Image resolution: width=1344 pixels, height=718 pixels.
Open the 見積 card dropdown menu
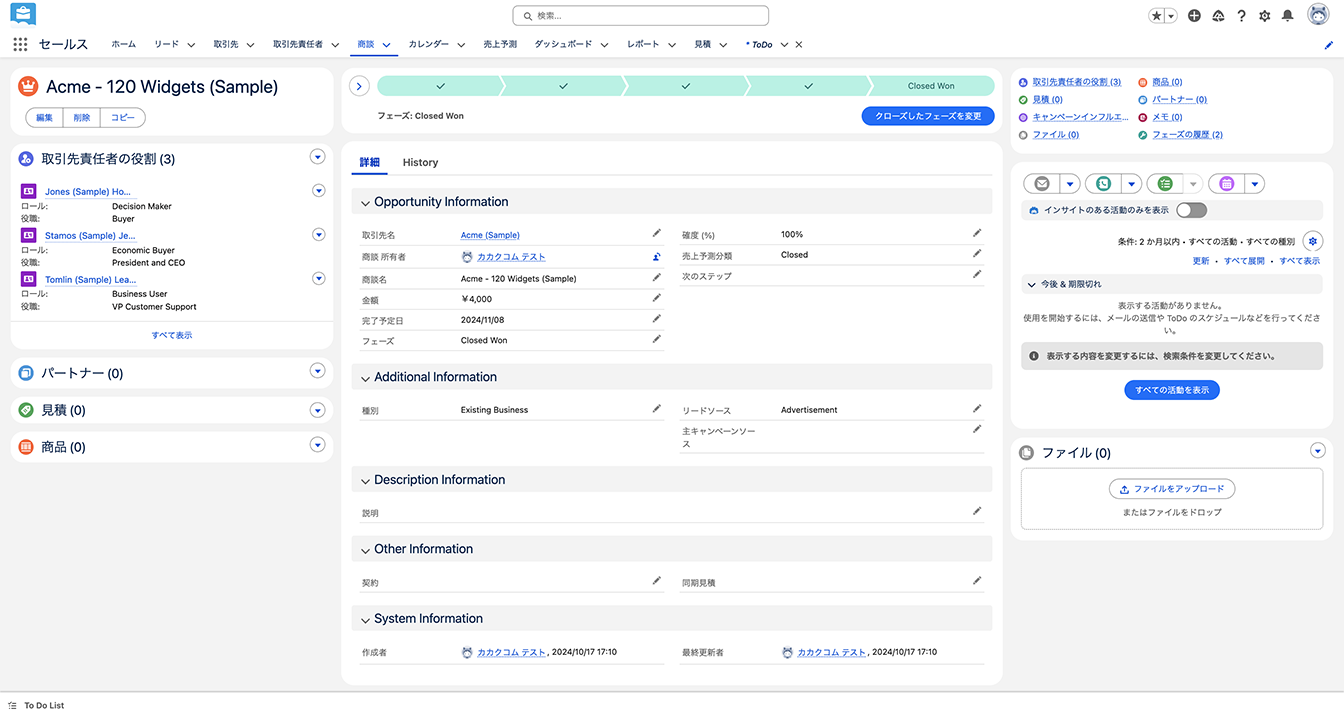pos(318,409)
